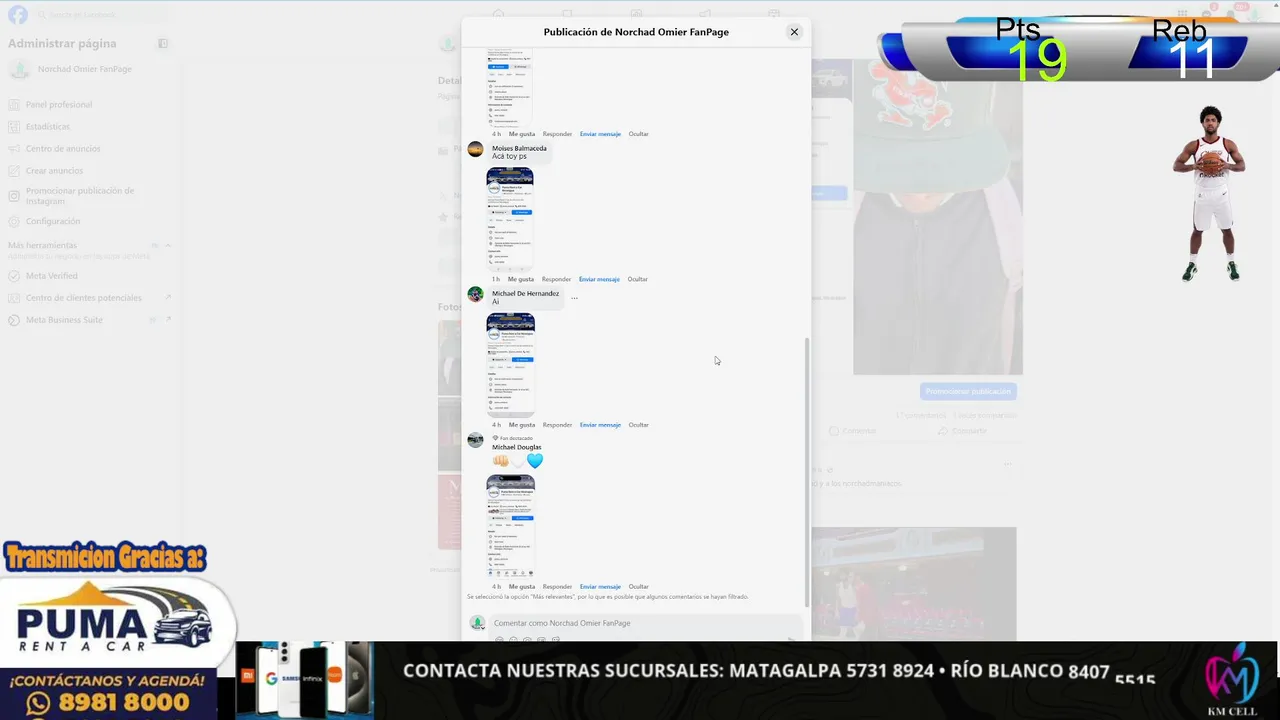Open Configuración in the sidebar
Screen dimensions: 1280x720
tap(53, 221)
